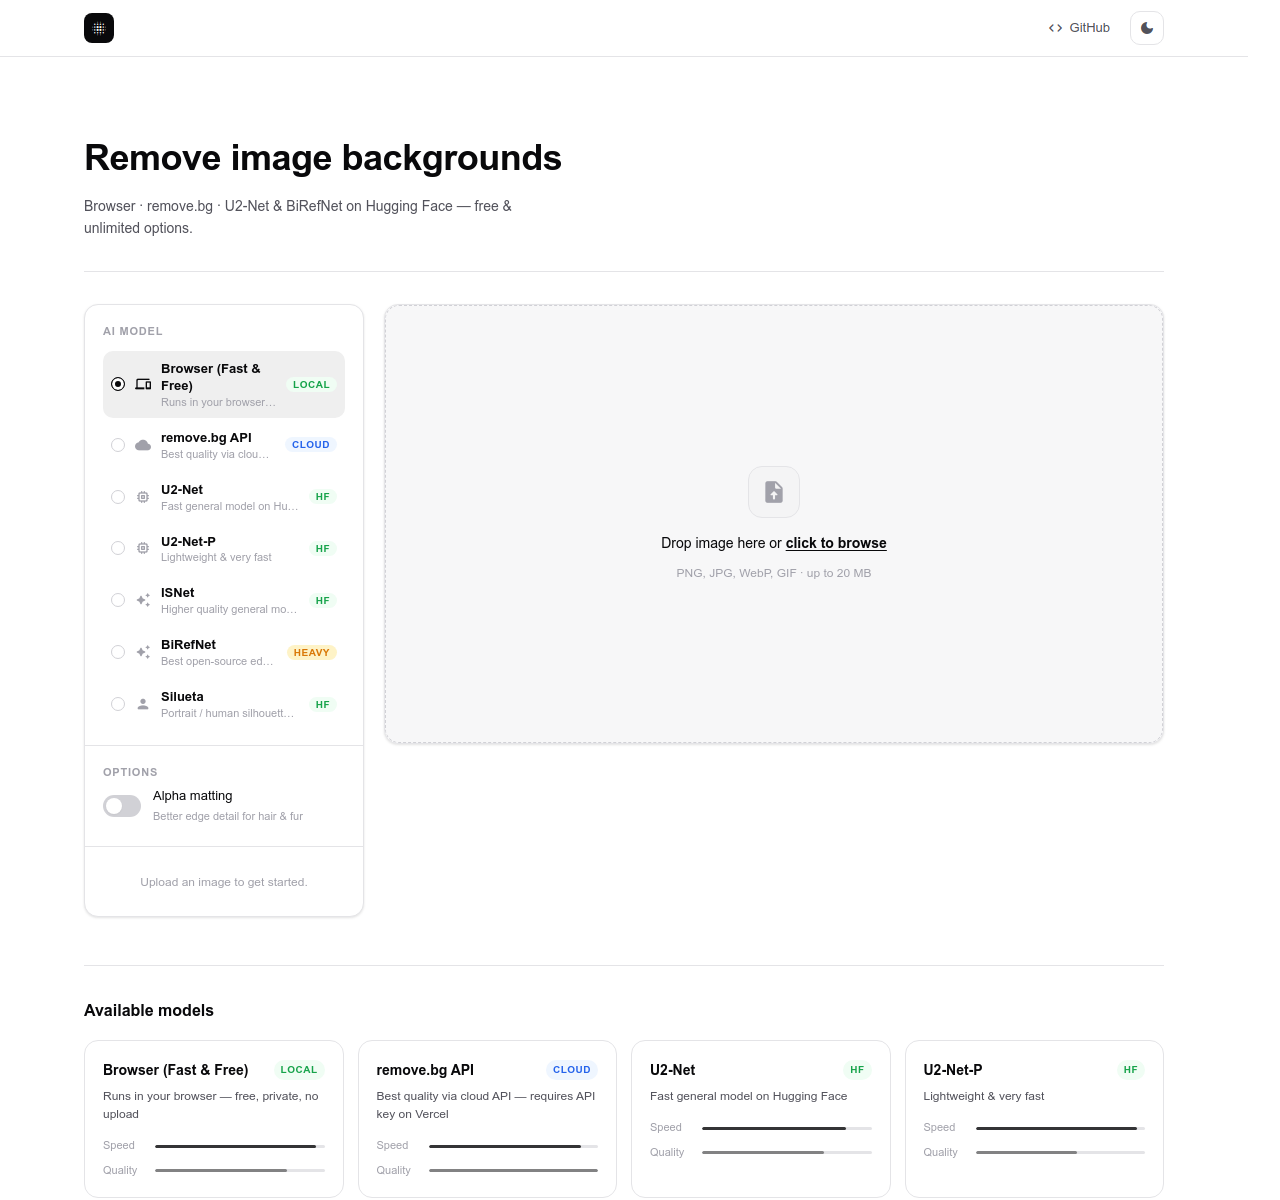This screenshot has height=1200, width=1280.
Task: Click the app logo in the header
Action: [x=99, y=28]
